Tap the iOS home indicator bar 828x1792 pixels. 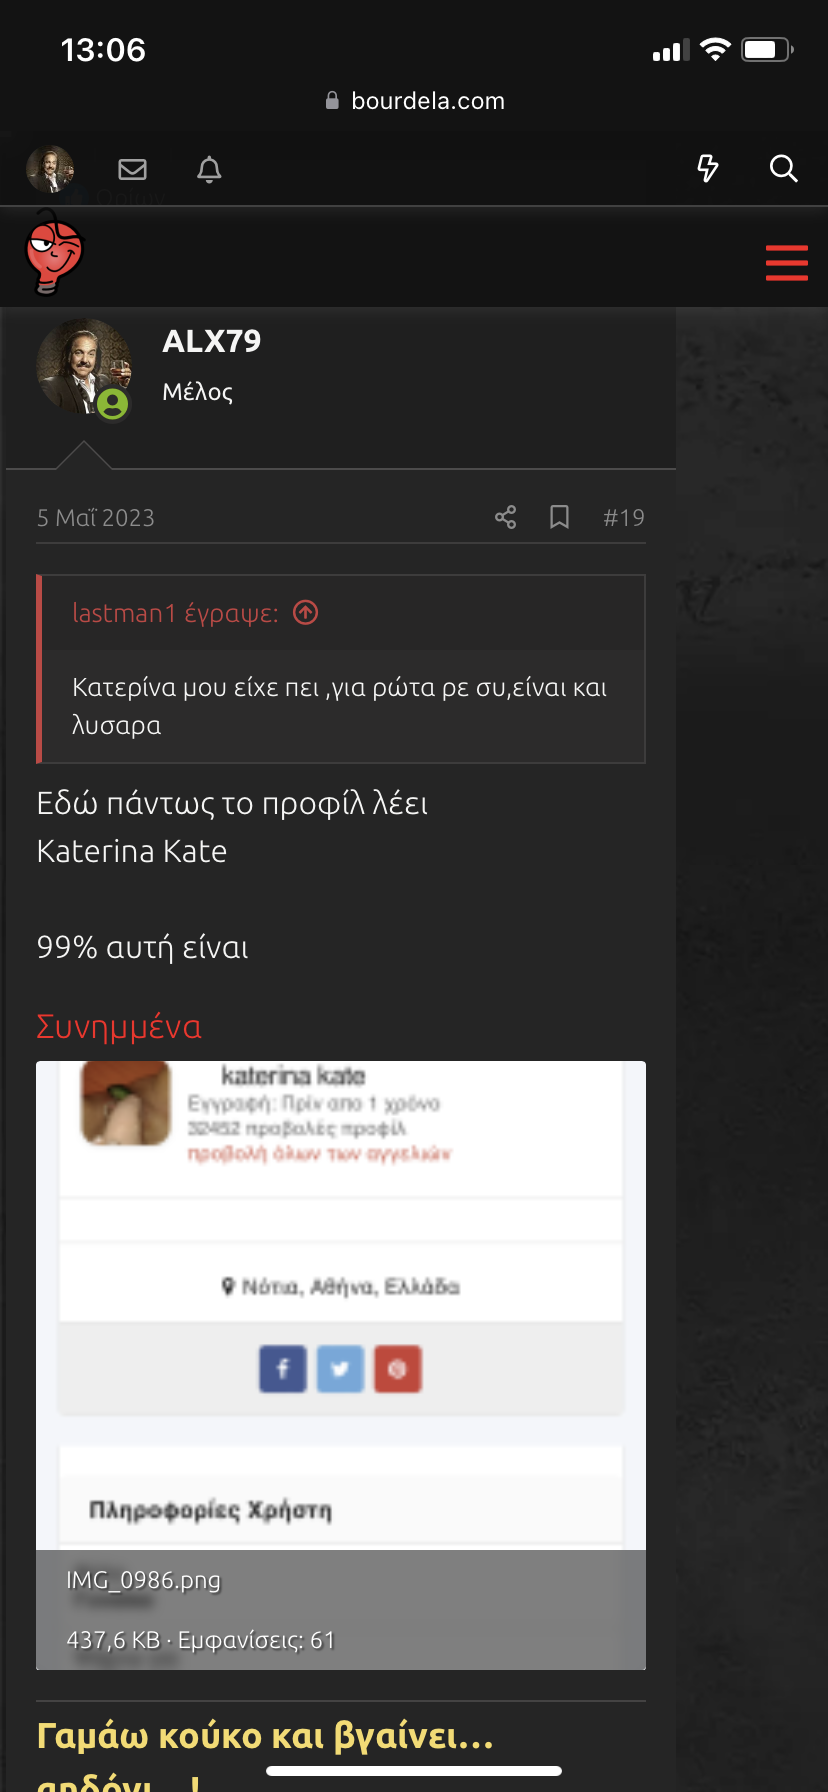click(414, 1771)
